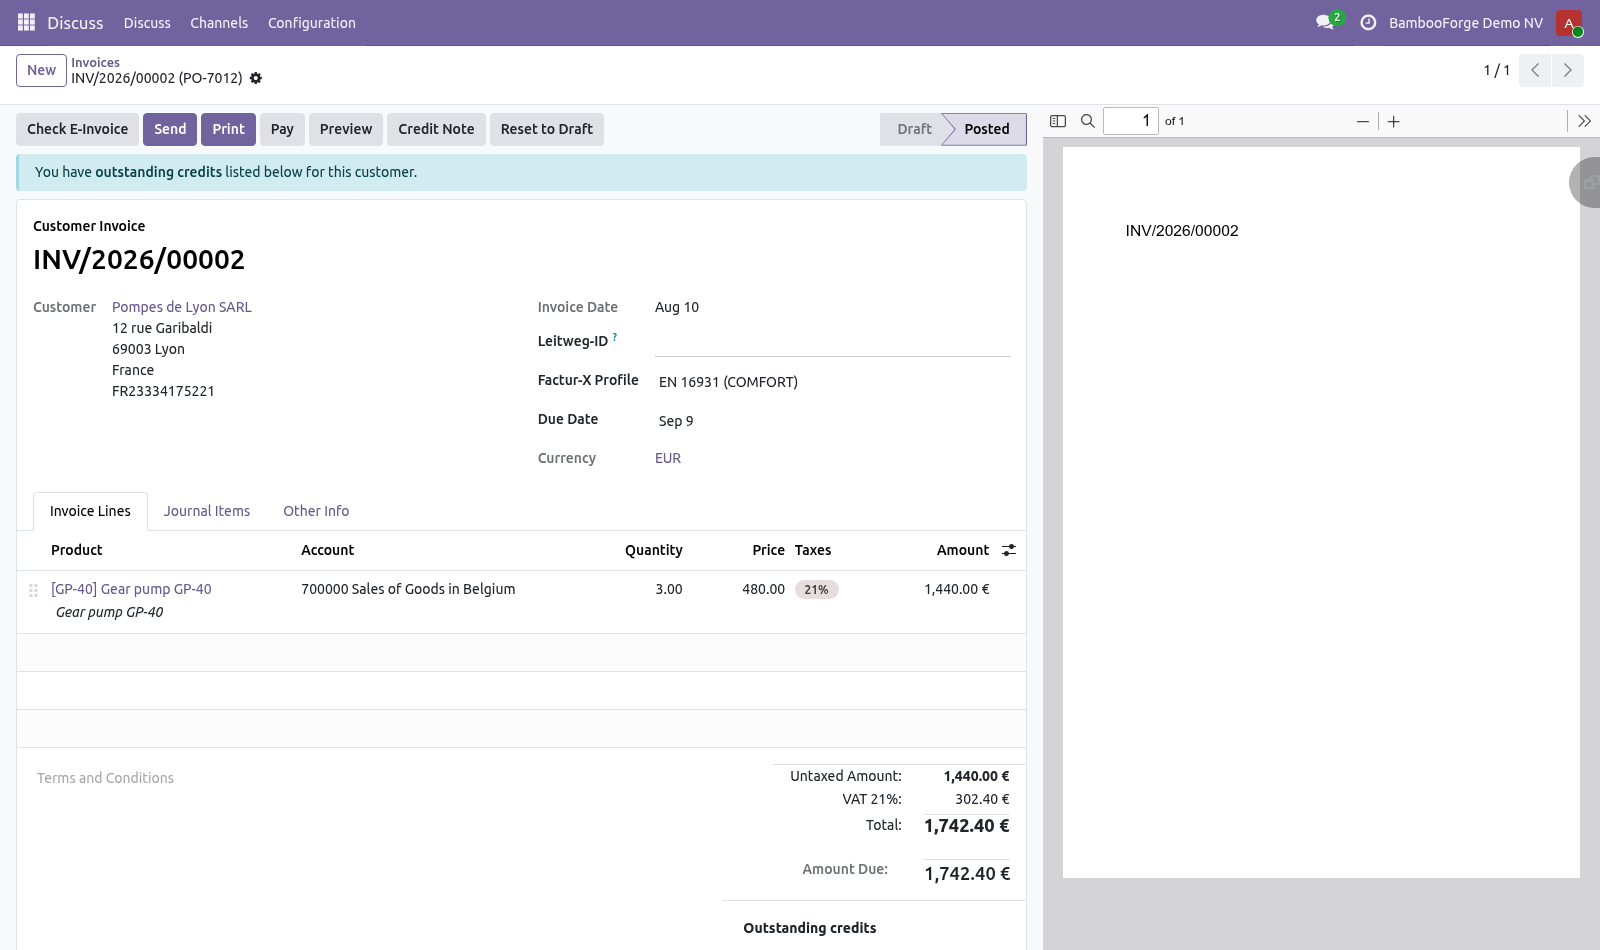Viewport: 1600px width, 950px height.
Task: Search within the PDF document
Action: [1088, 121]
